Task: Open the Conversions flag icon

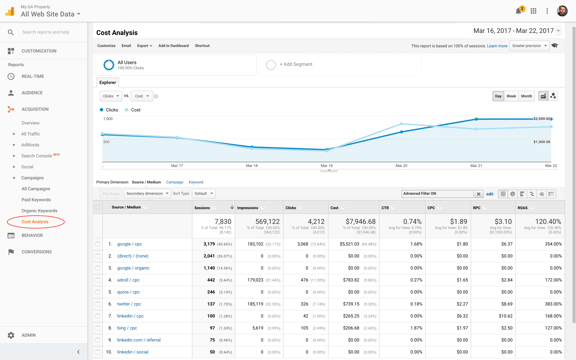Action: (x=11, y=252)
